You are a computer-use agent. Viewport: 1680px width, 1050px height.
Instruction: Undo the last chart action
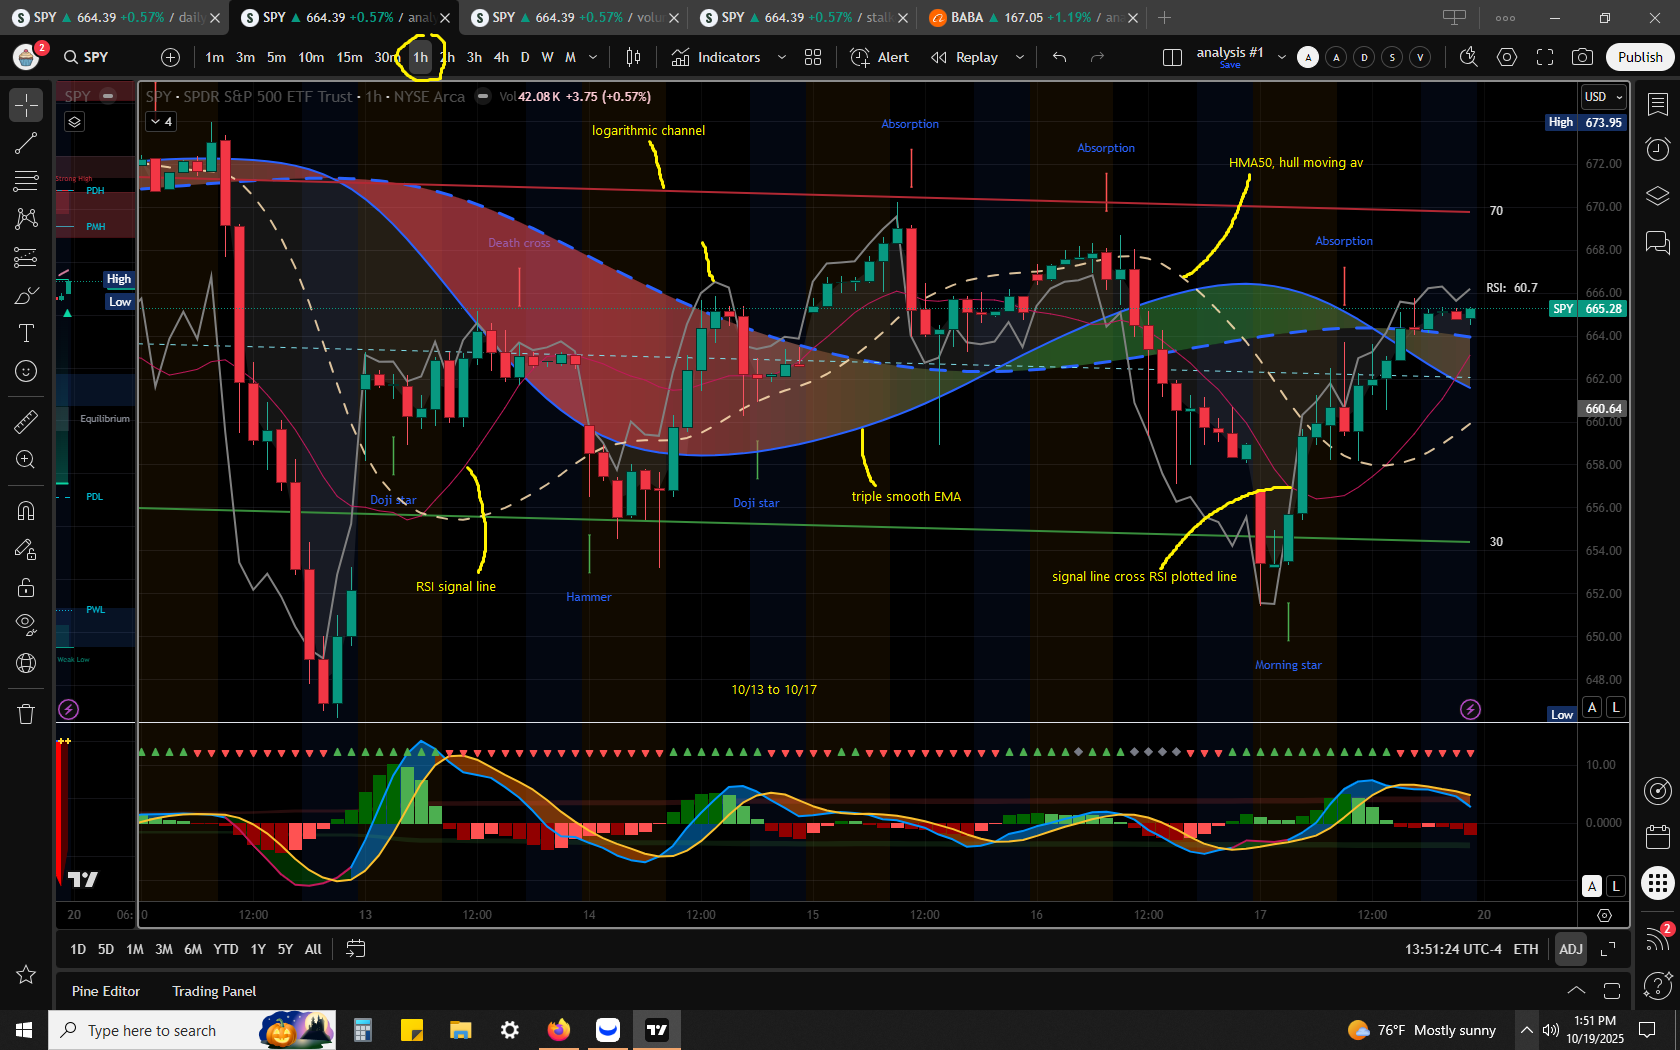coord(1060,57)
